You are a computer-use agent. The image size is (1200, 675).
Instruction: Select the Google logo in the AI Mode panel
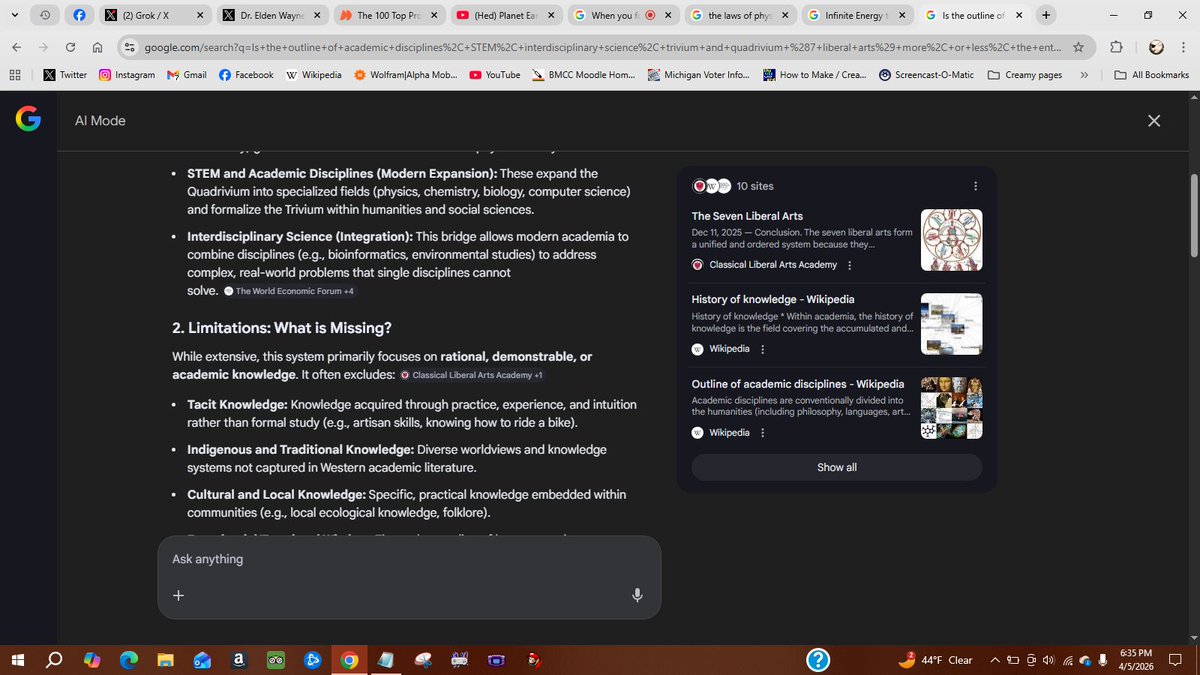click(27, 120)
